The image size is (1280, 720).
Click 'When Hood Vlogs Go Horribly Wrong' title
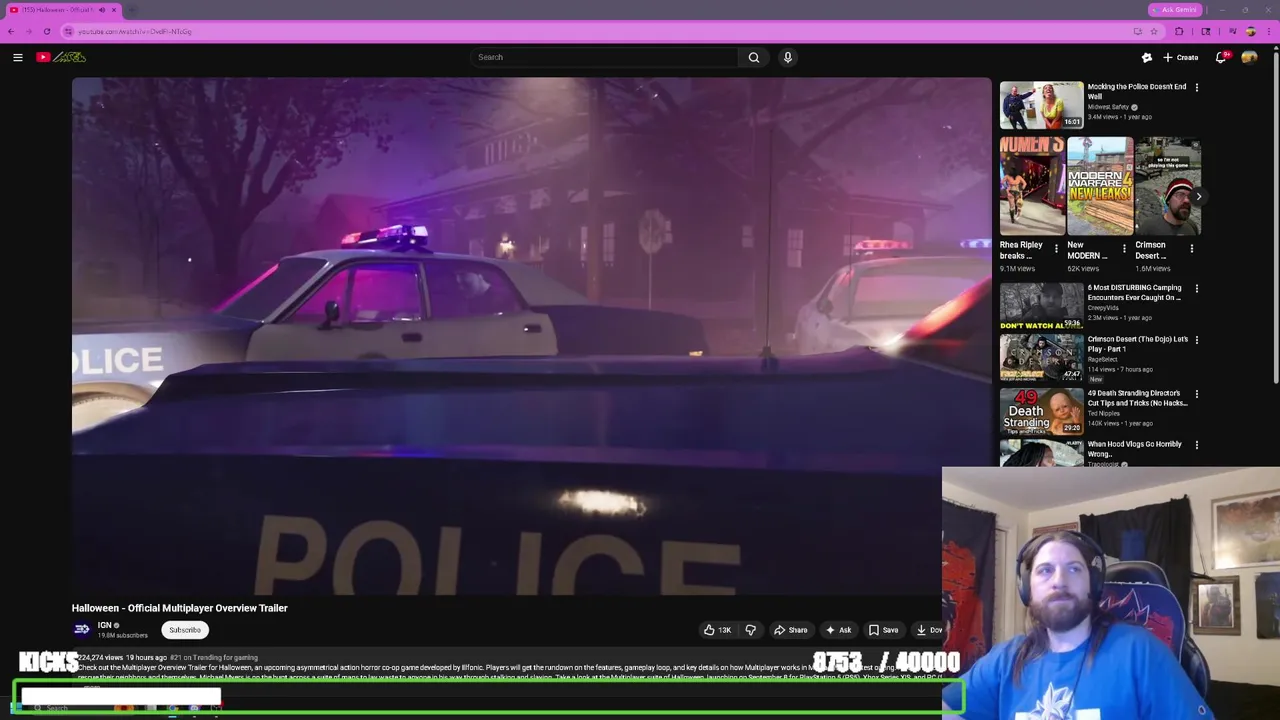click(1134, 449)
